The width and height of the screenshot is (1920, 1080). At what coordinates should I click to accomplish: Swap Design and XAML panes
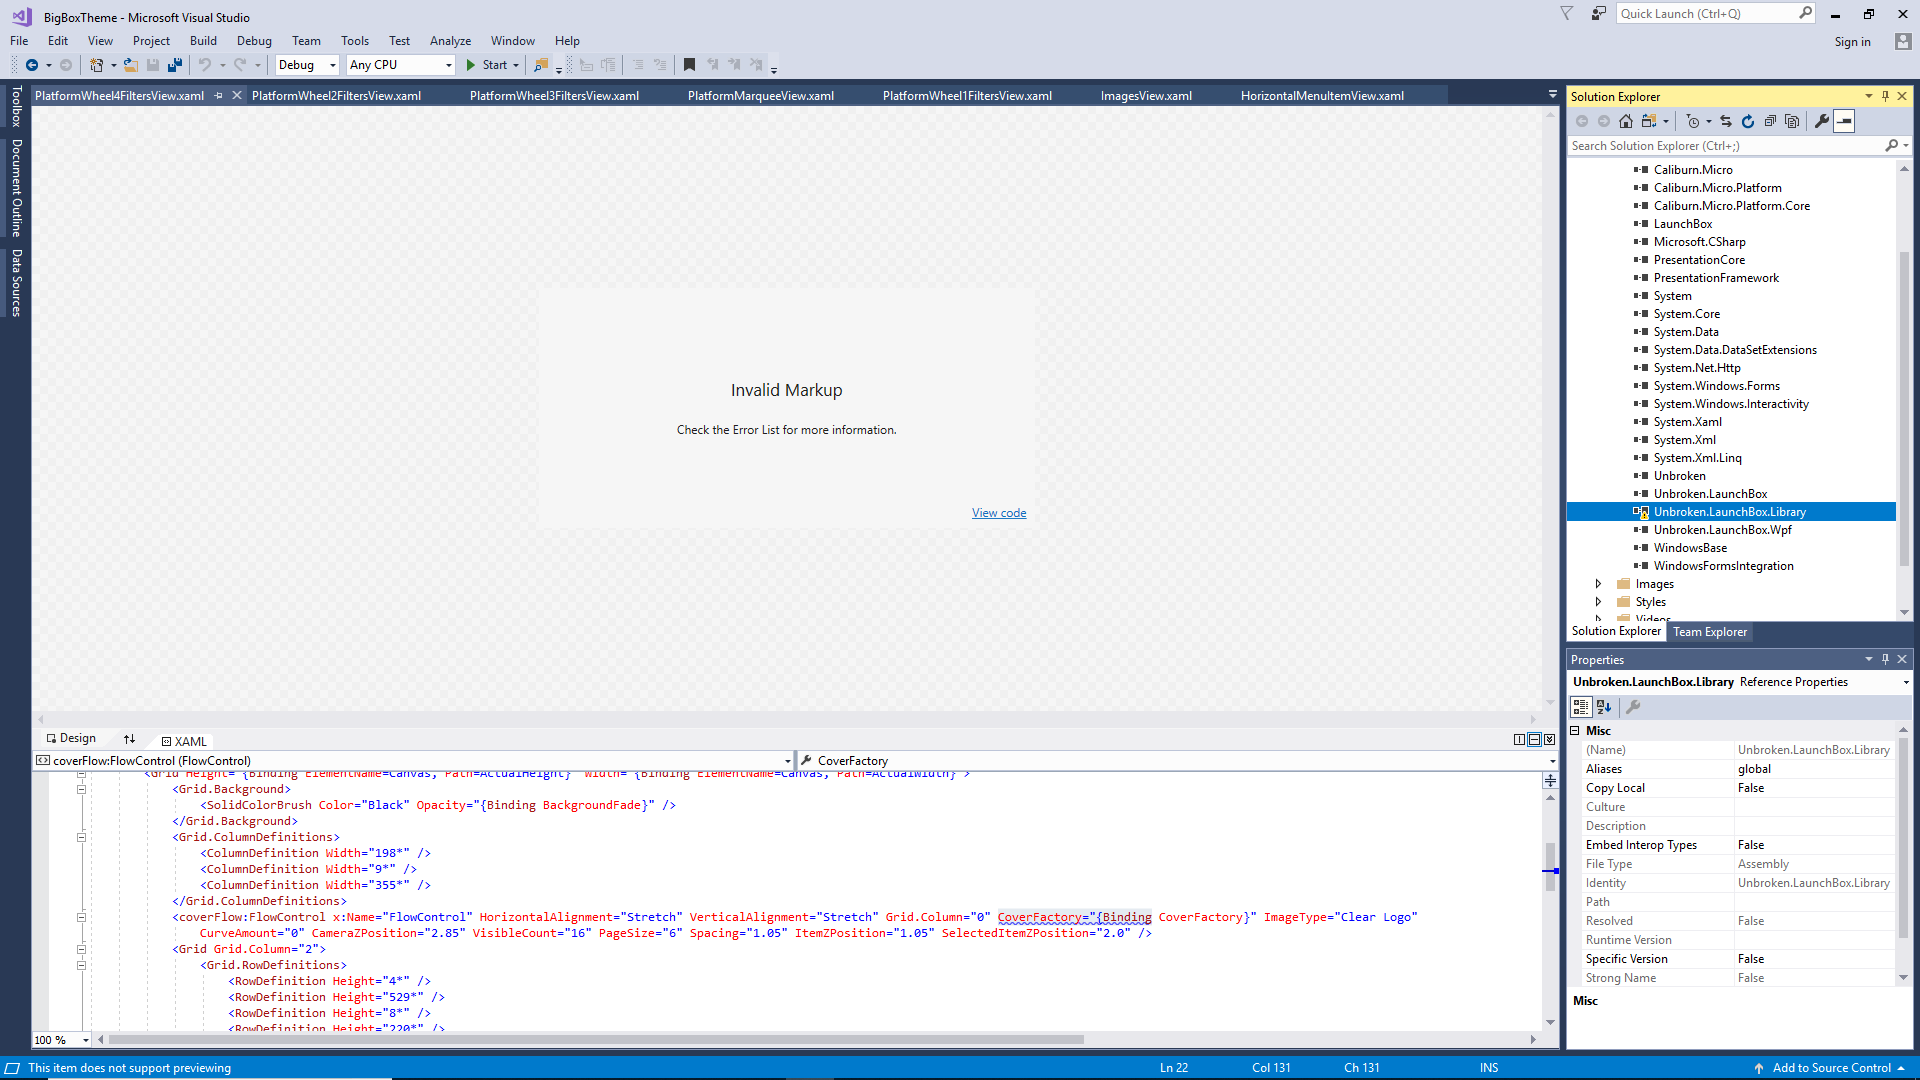tap(129, 739)
